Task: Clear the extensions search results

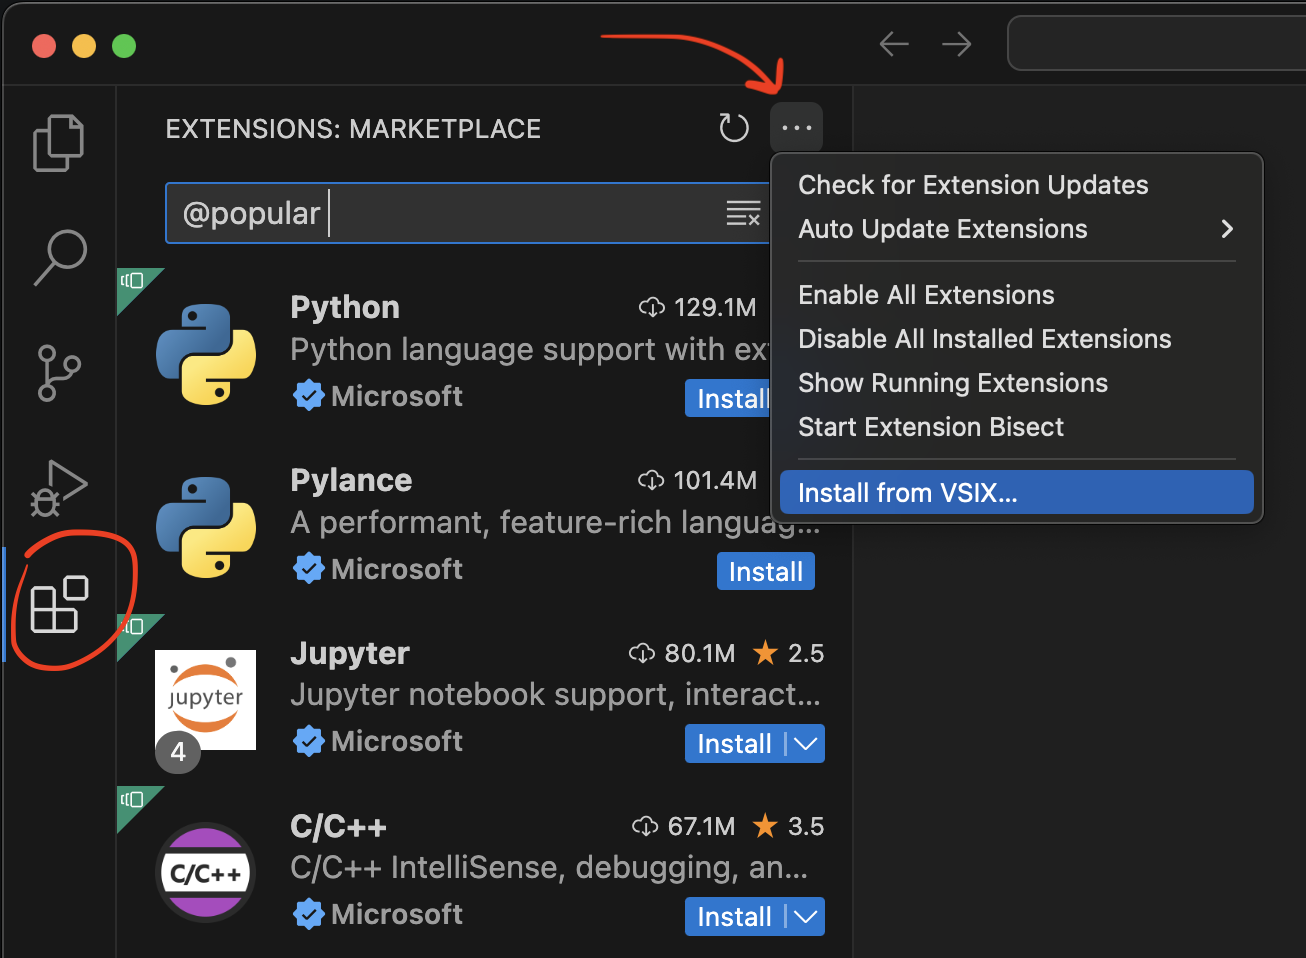Action: click(x=743, y=213)
